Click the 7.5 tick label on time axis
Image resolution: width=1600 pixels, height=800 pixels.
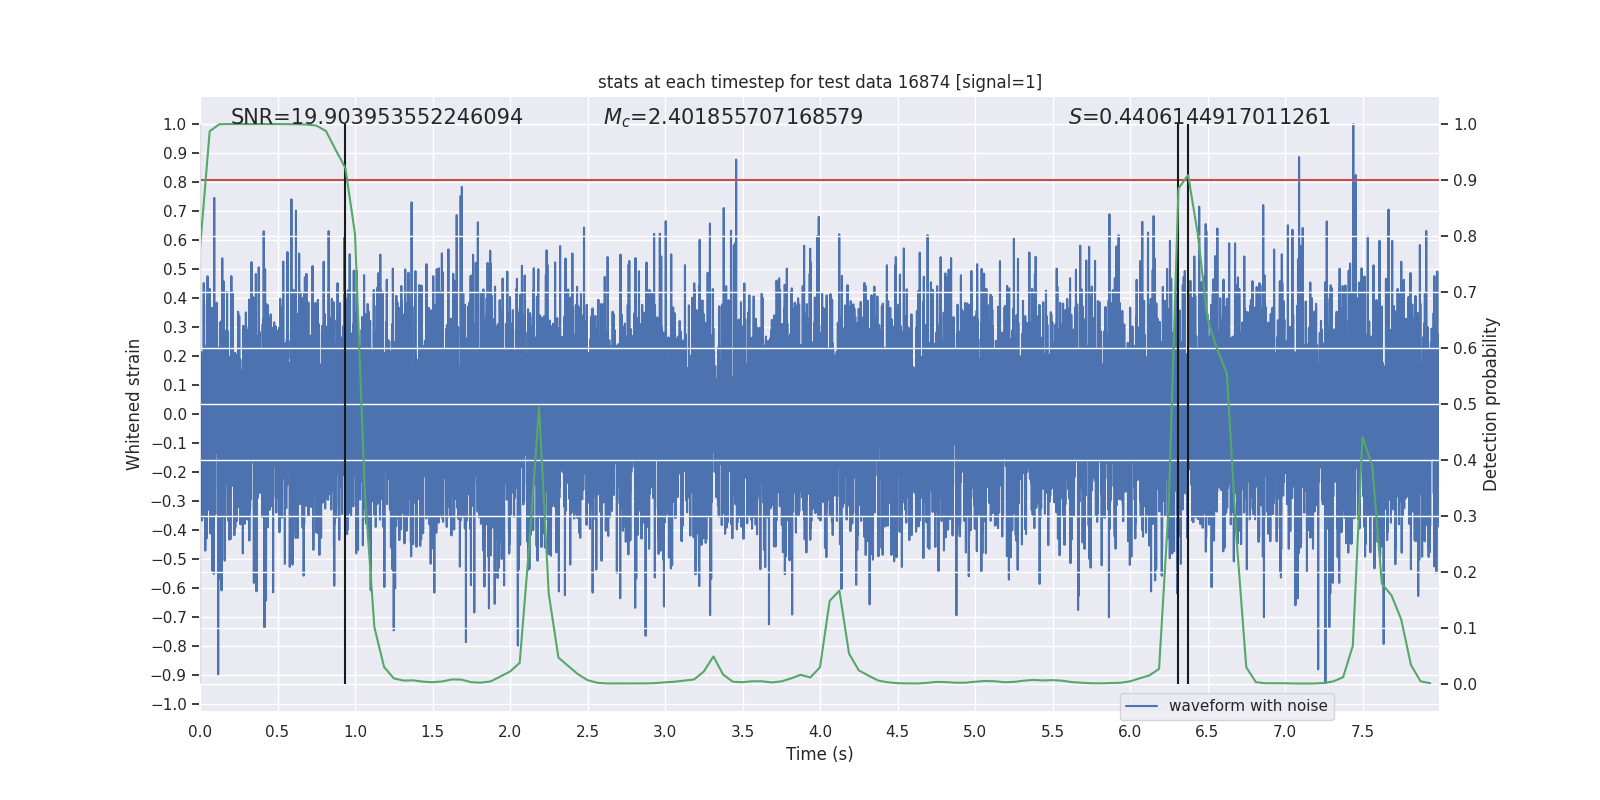point(1362,732)
